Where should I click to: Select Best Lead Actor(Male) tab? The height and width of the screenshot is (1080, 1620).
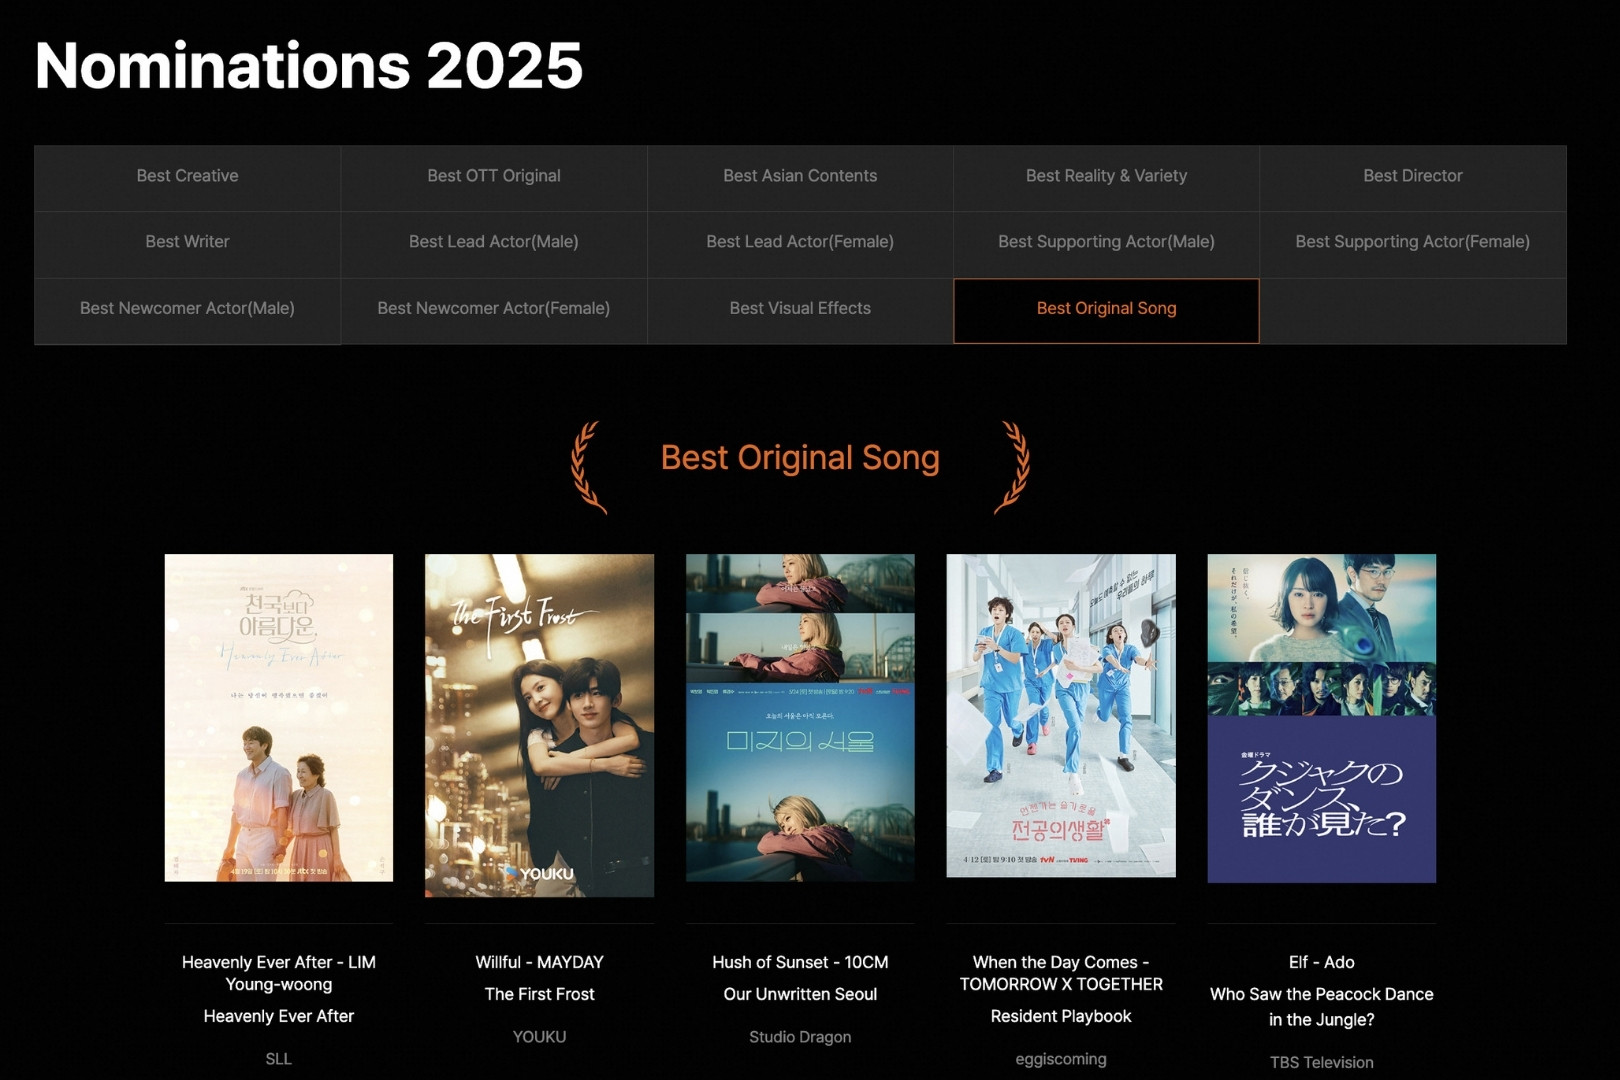pyautogui.click(x=493, y=242)
